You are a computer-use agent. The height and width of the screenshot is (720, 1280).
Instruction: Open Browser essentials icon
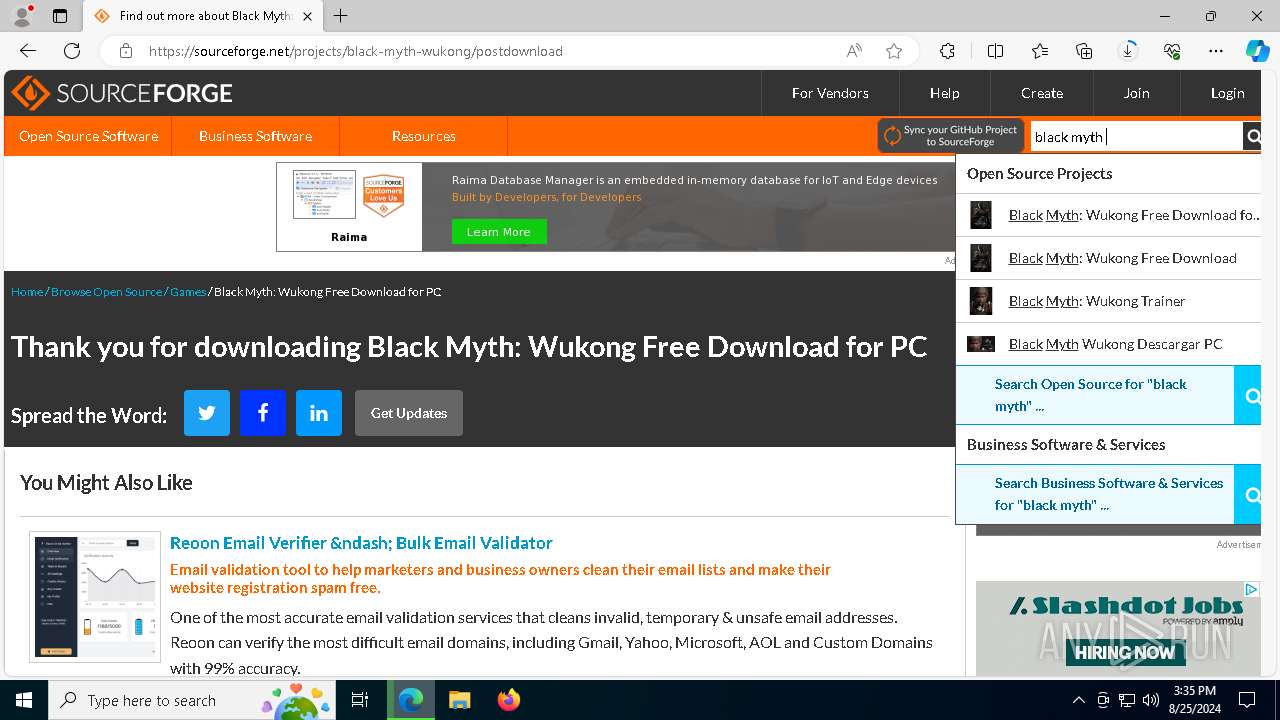tap(1172, 51)
